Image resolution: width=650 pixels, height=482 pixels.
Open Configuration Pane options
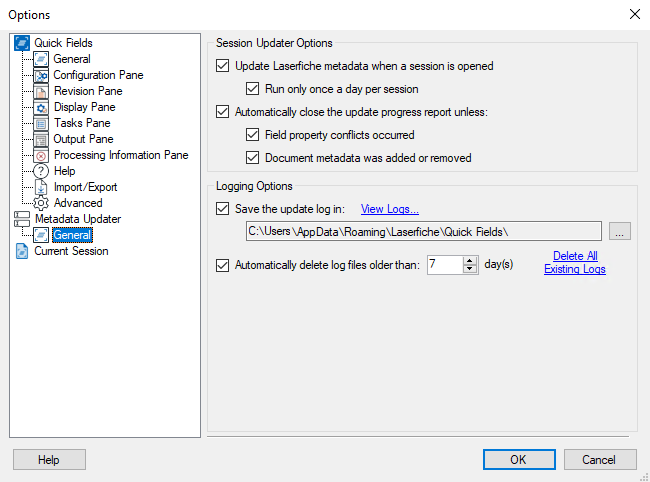98,75
